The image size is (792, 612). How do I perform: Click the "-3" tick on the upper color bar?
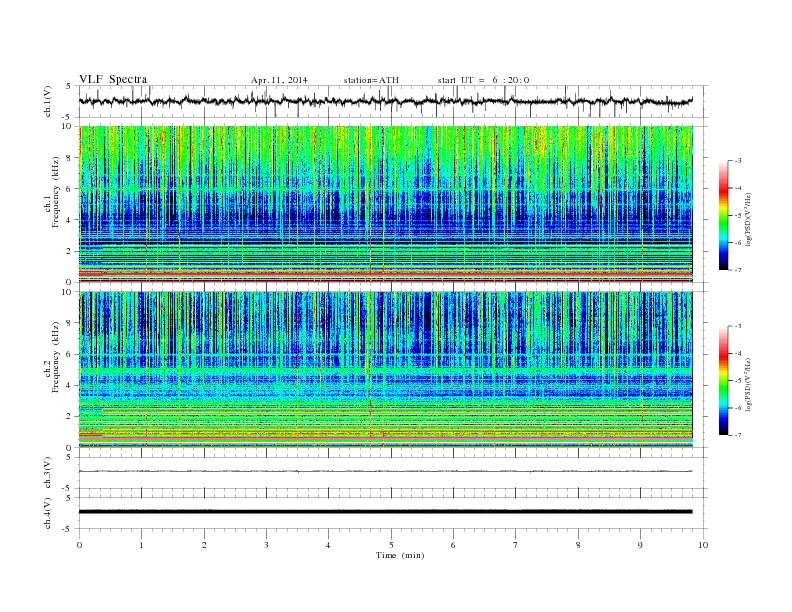(737, 161)
